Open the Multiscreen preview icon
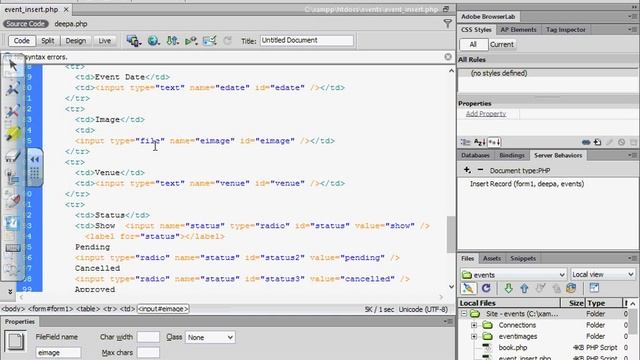640x360 pixels. pos(133,40)
